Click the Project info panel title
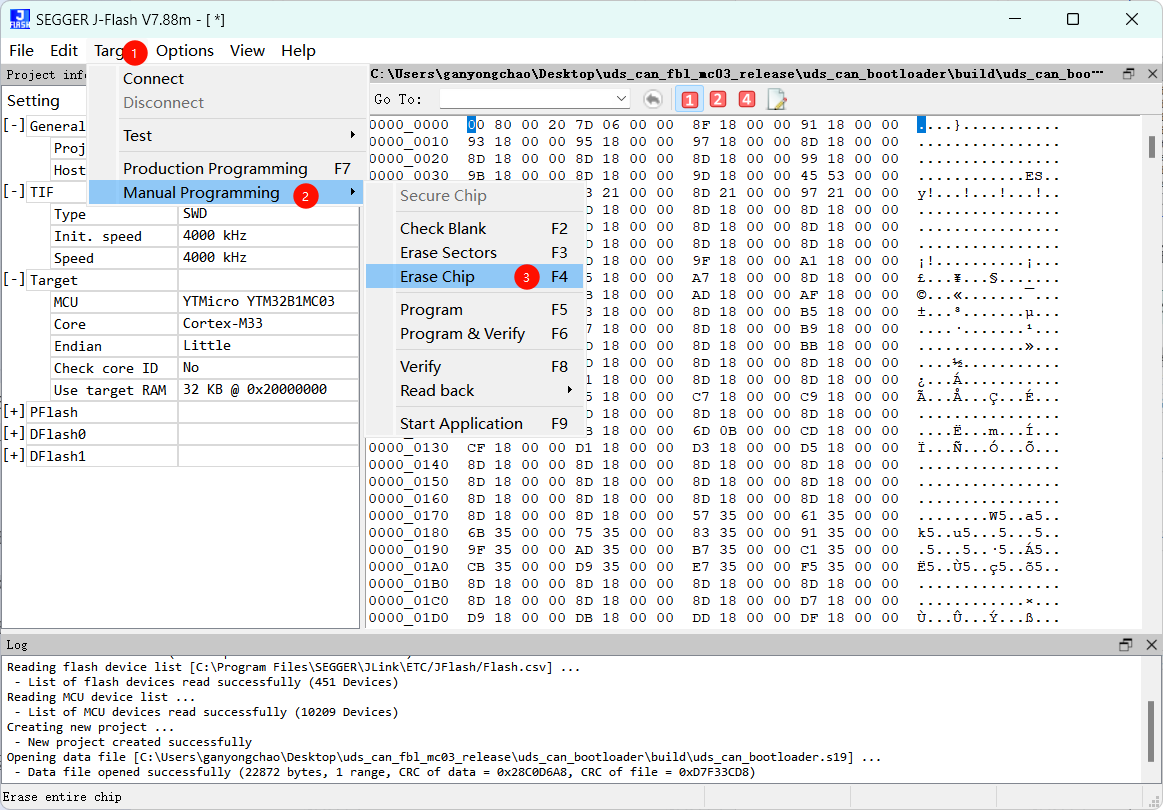 click(x=45, y=75)
